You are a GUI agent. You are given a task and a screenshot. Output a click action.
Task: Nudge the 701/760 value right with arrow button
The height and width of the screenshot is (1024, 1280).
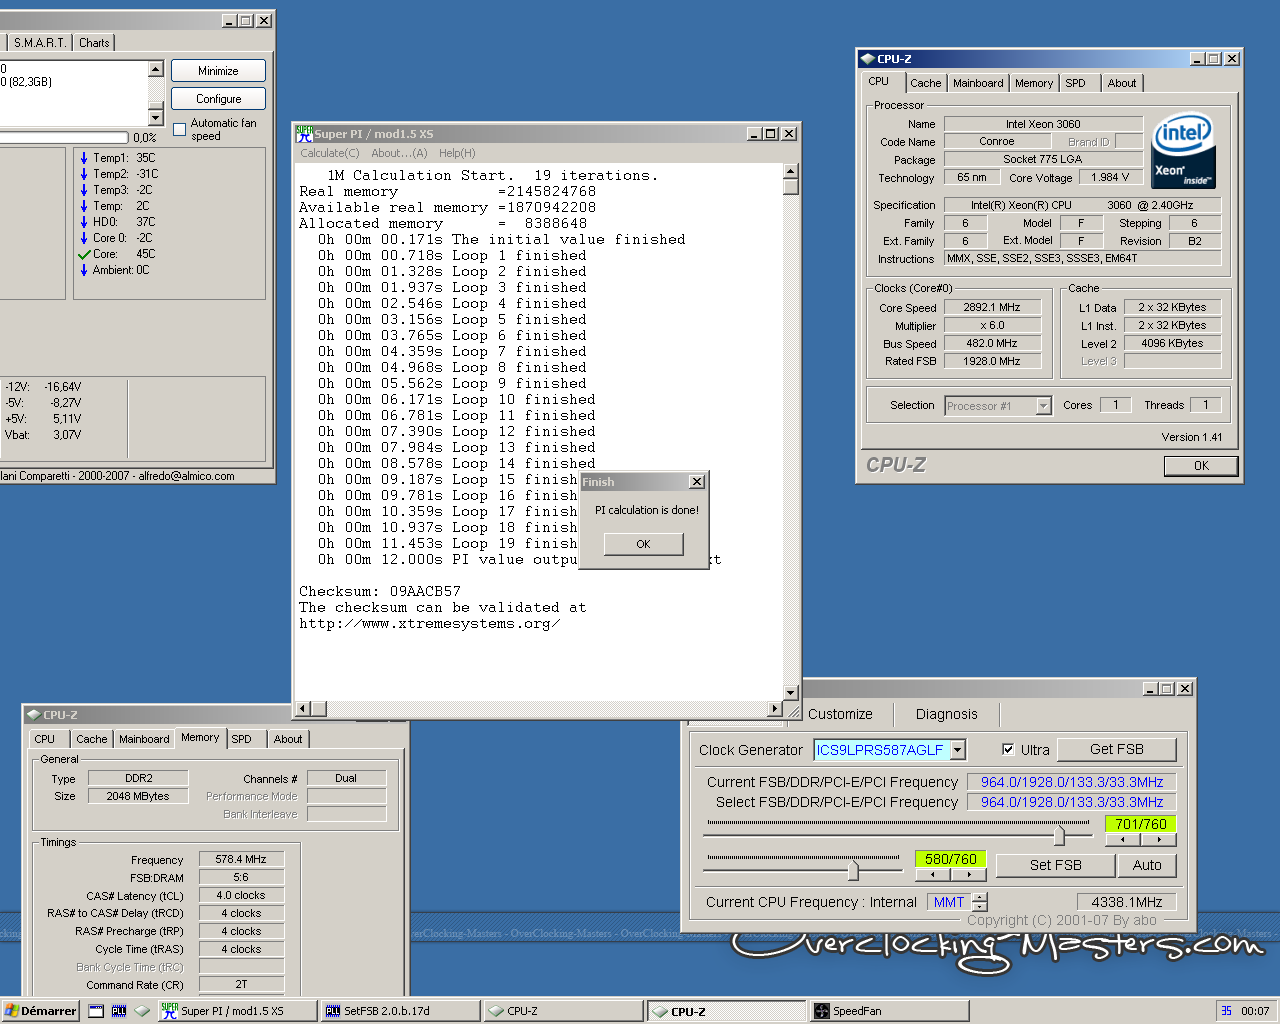pyautogui.click(x=1159, y=840)
